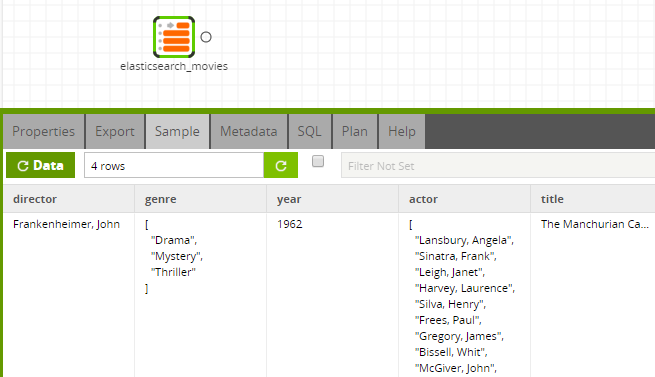Click the year column header
This screenshot has height=377, width=655.
pyautogui.click(x=333, y=199)
